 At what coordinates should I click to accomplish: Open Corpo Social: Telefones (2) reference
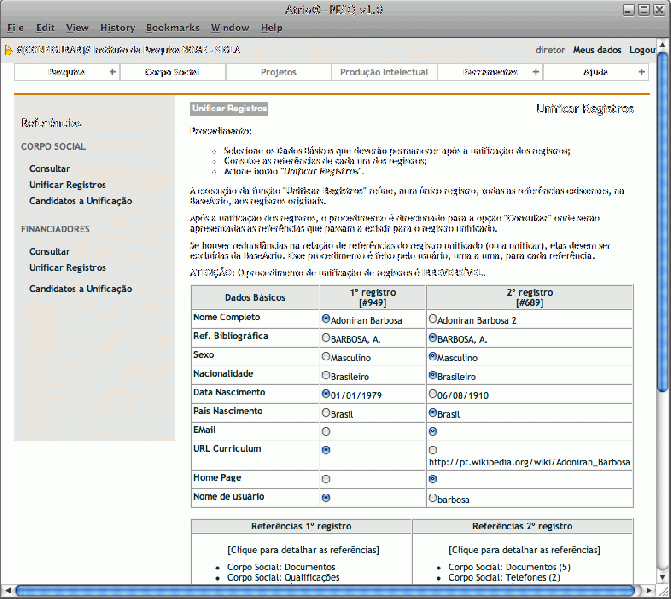(x=504, y=577)
